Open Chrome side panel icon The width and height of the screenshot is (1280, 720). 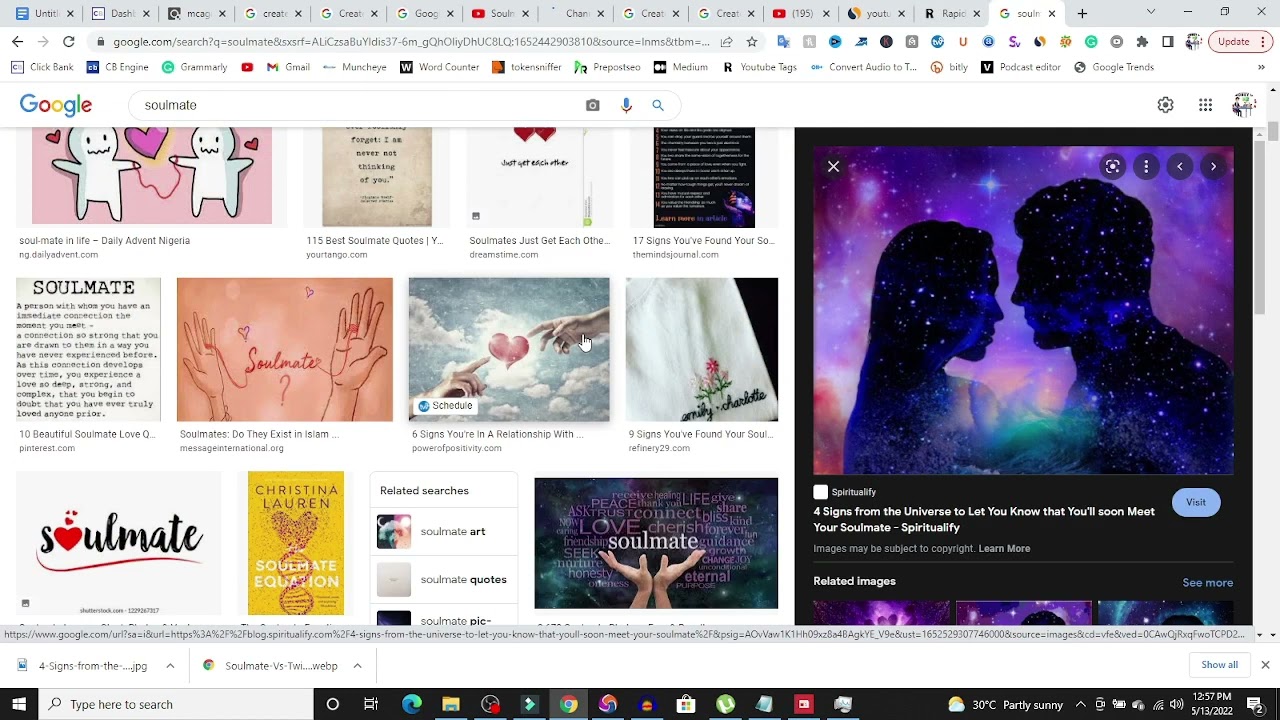point(1168,42)
